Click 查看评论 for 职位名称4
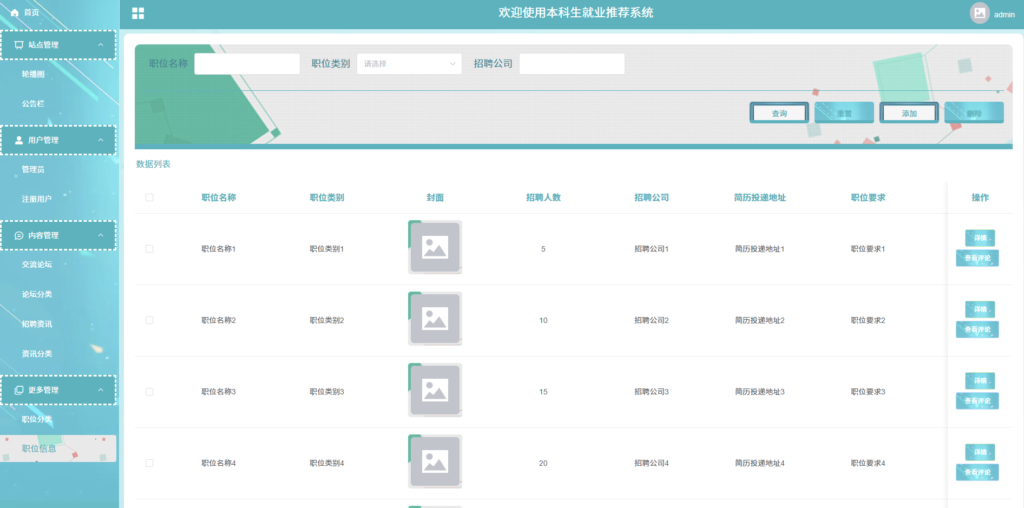Viewport: 1024px width, 508px height. click(978, 472)
